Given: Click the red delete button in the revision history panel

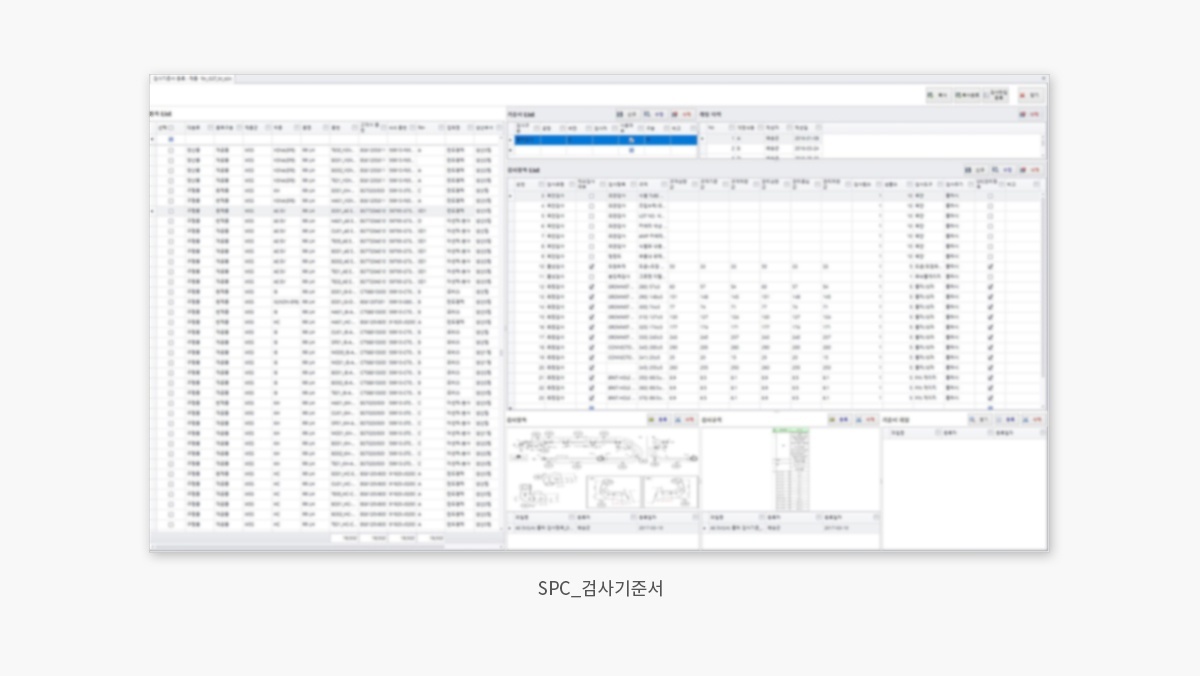Looking at the screenshot, I should pyautogui.click(x=1031, y=115).
